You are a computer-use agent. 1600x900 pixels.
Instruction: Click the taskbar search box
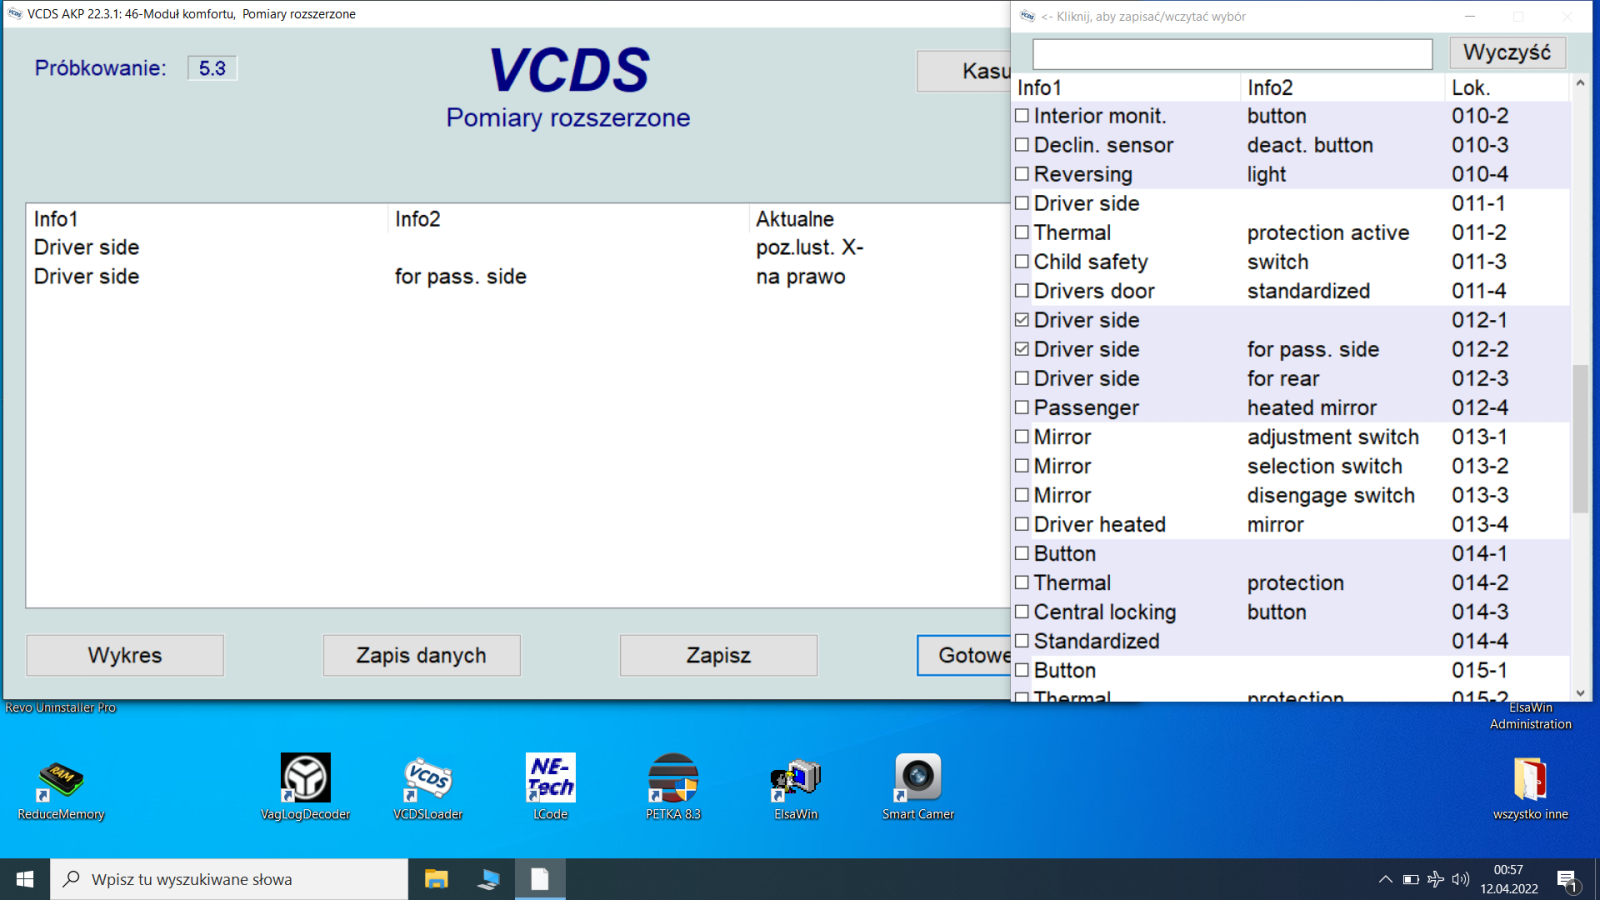(229, 879)
